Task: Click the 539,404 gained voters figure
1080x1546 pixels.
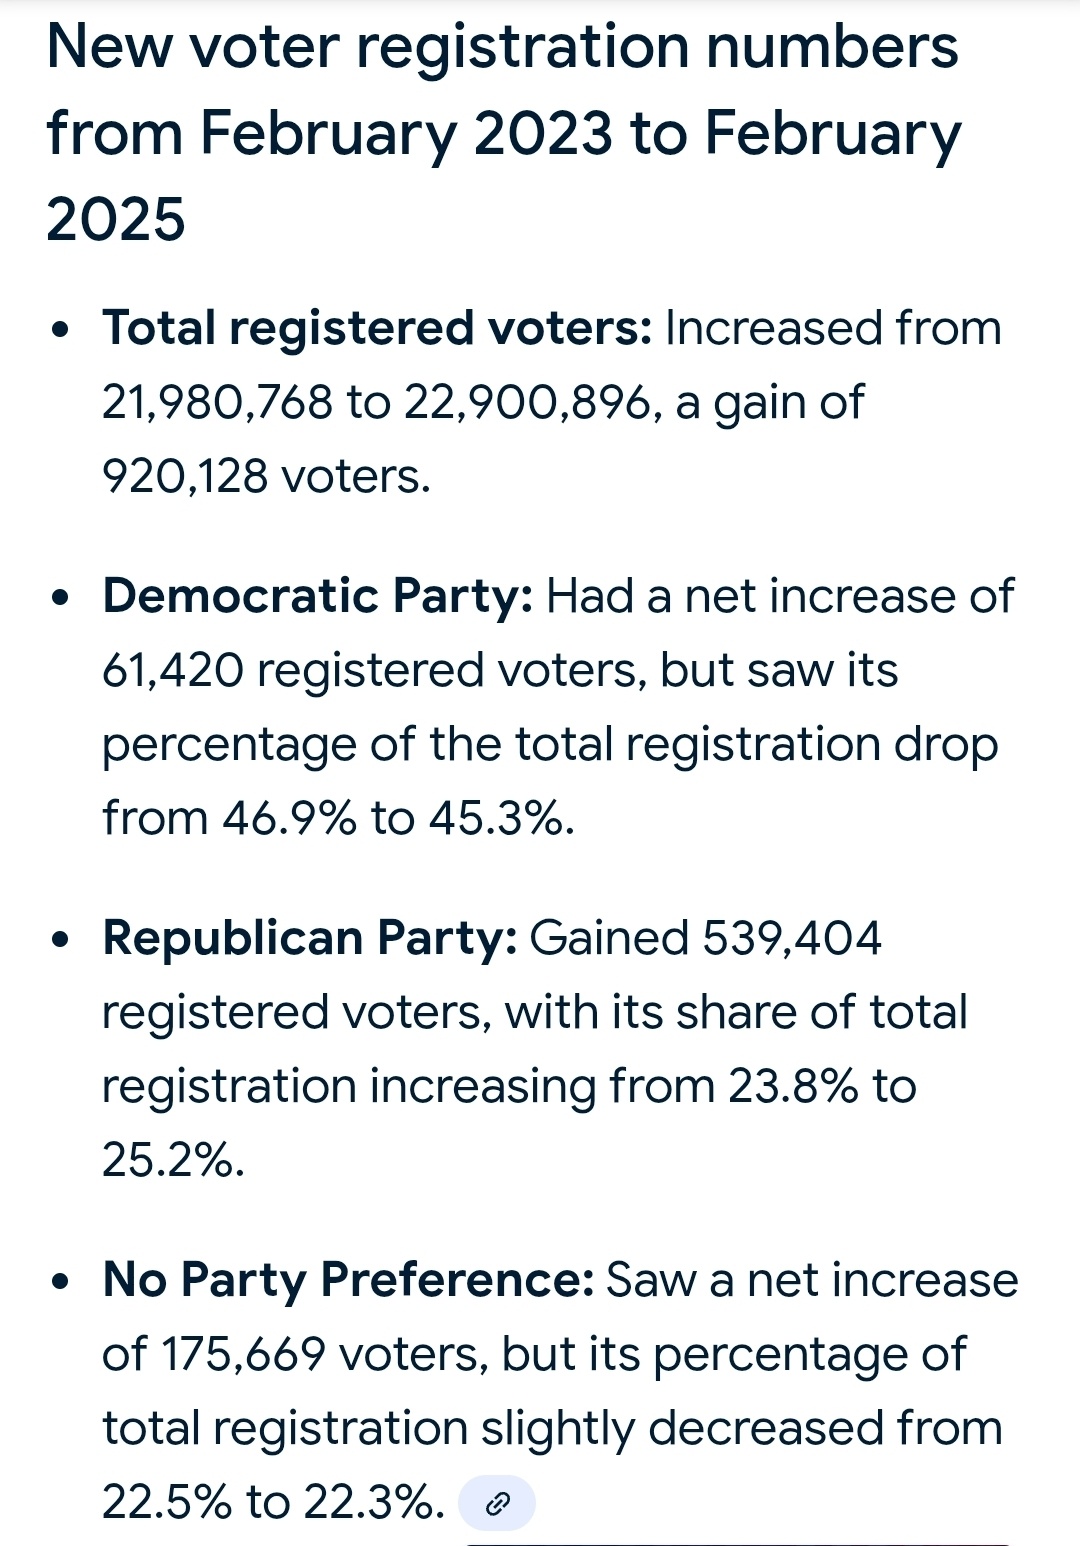Action: (792, 939)
